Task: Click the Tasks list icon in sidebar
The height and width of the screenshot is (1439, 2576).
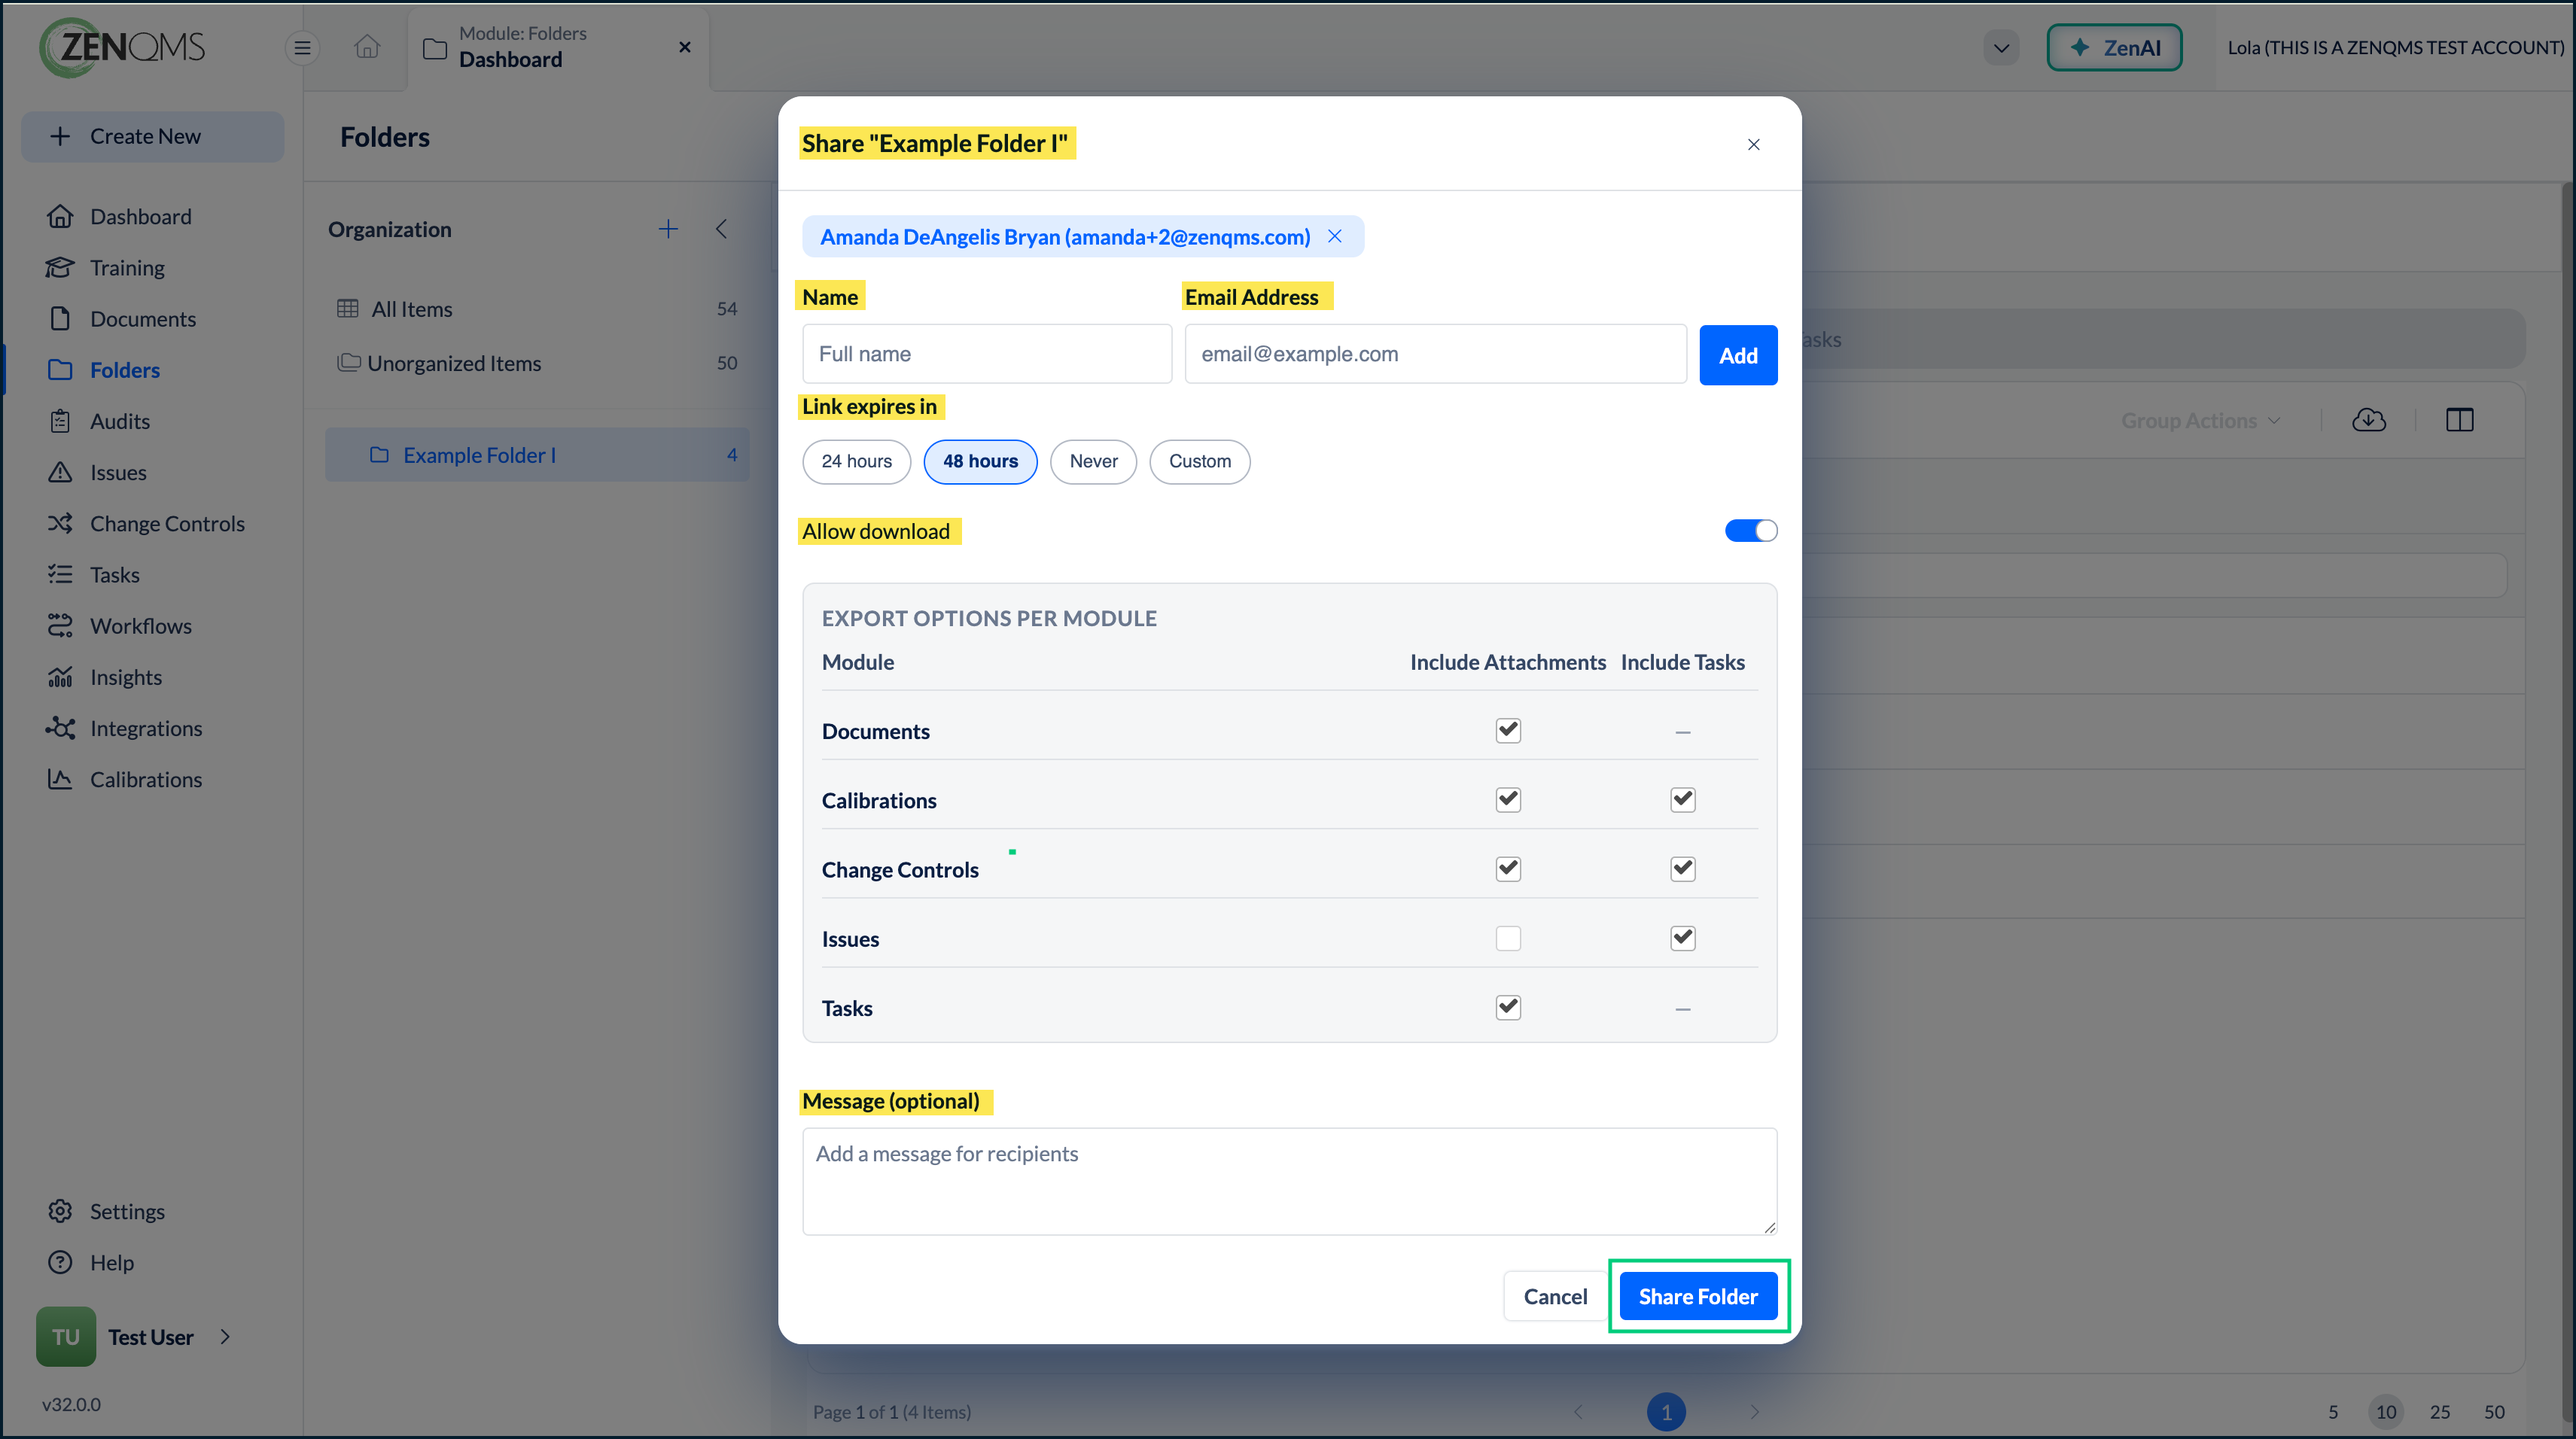Action: (x=60, y=574)
